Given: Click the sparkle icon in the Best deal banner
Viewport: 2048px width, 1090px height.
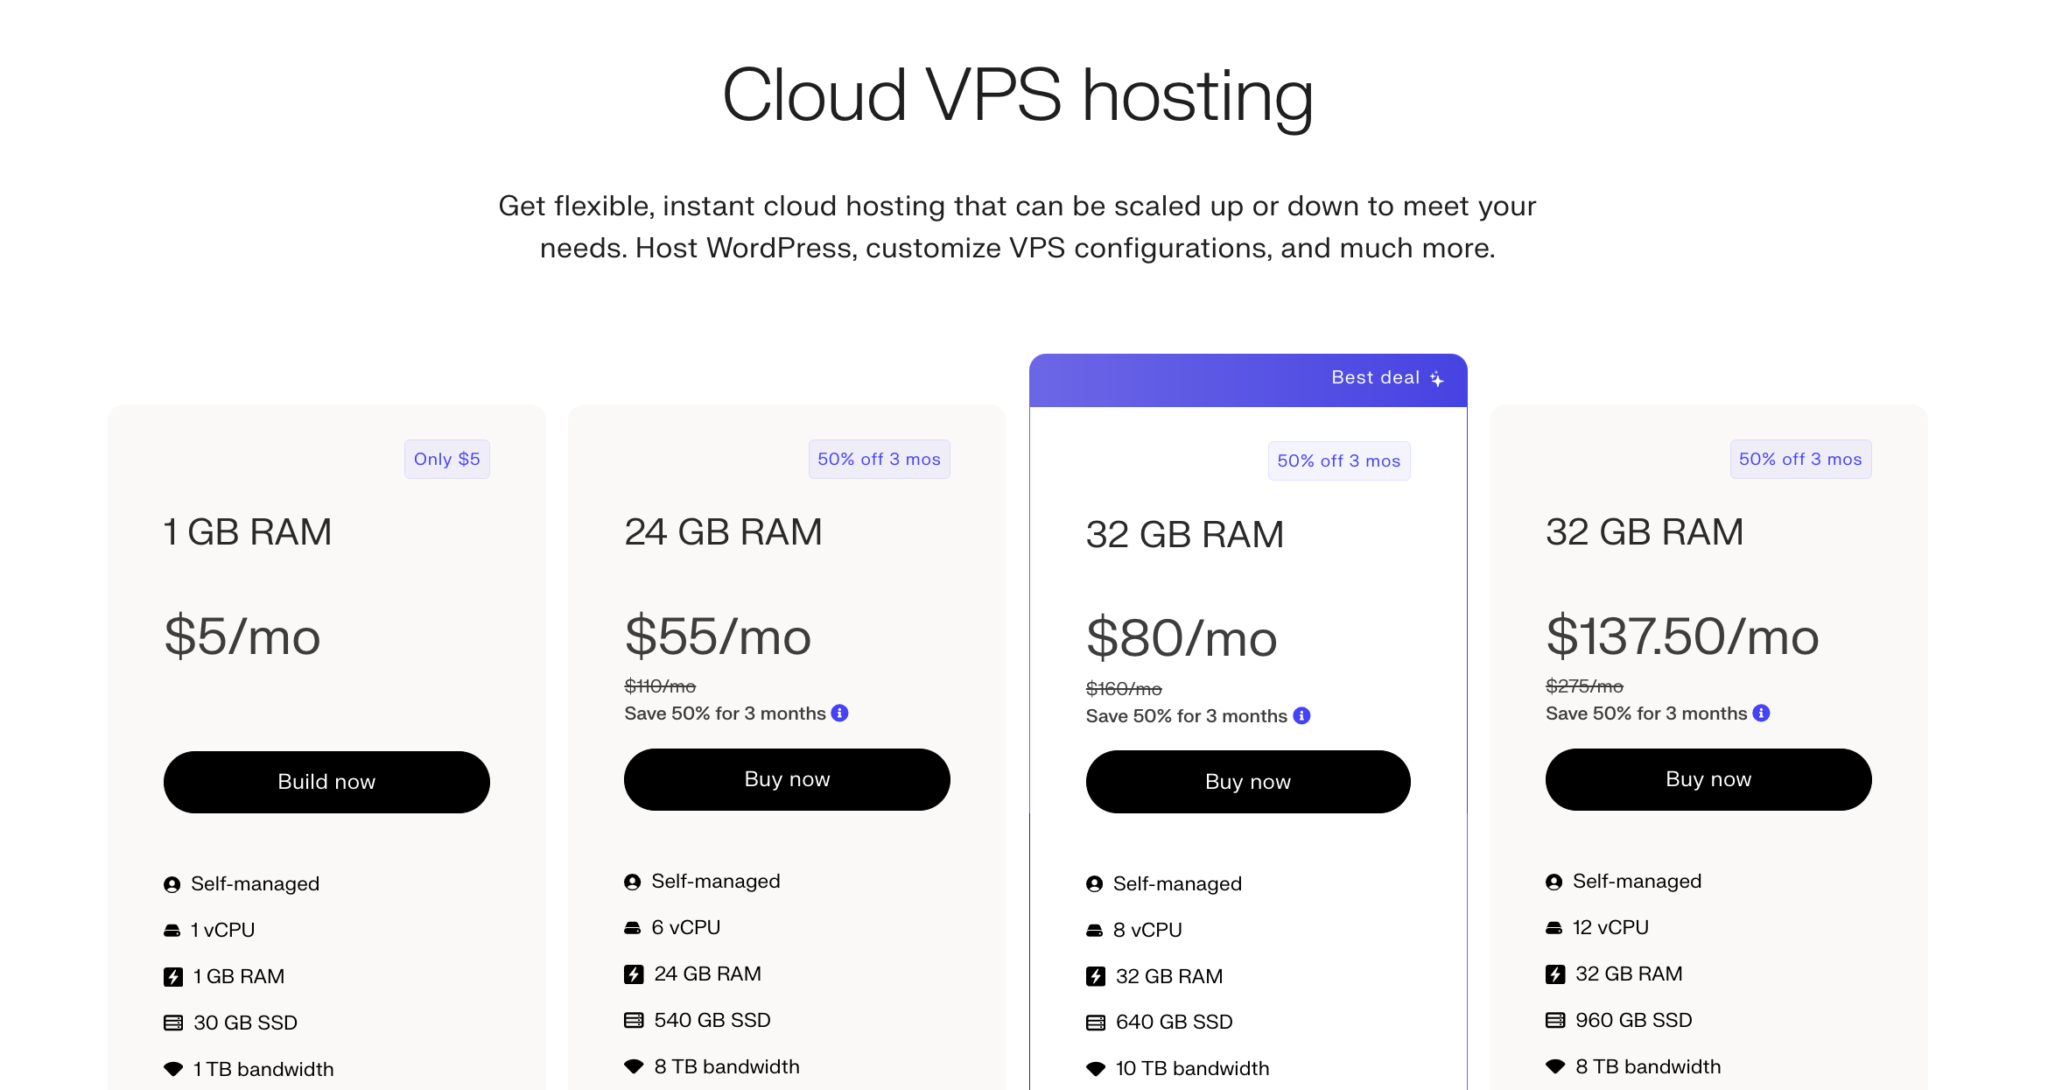Looking at the screenshot, I should [1437, 379].
